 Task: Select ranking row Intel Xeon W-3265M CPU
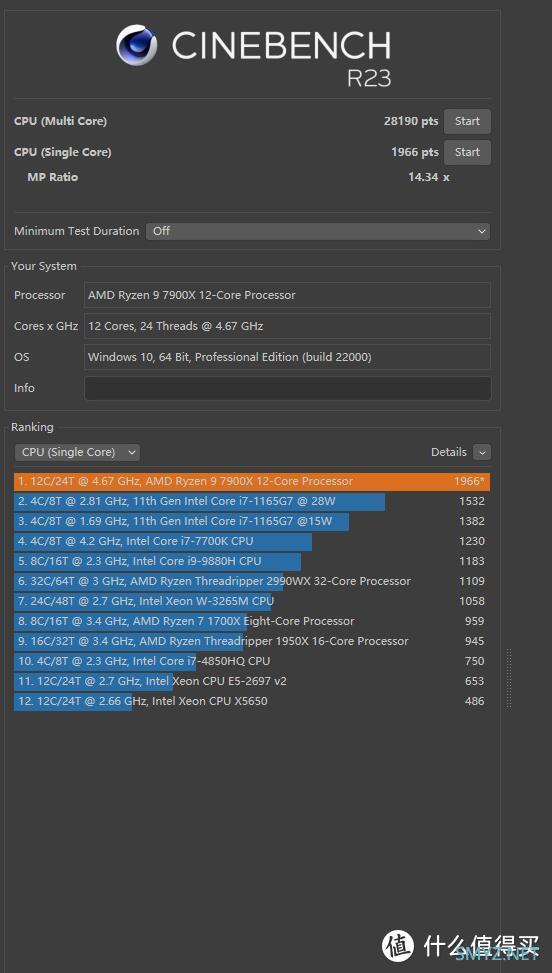coord(252,601)
